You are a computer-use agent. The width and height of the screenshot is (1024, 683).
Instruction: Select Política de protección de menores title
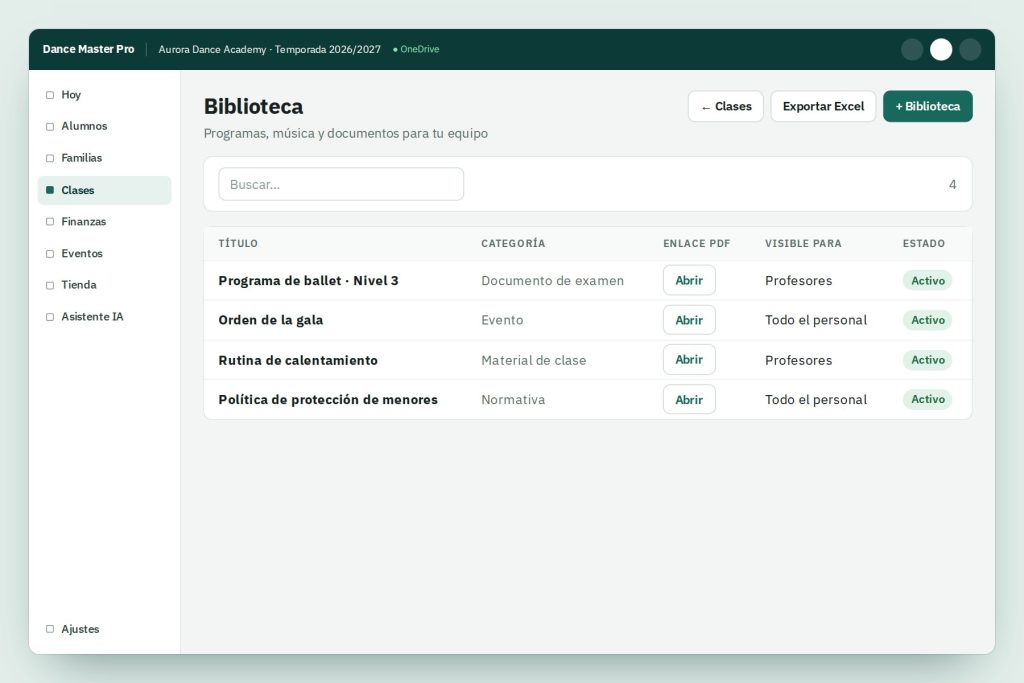(328, 400)
